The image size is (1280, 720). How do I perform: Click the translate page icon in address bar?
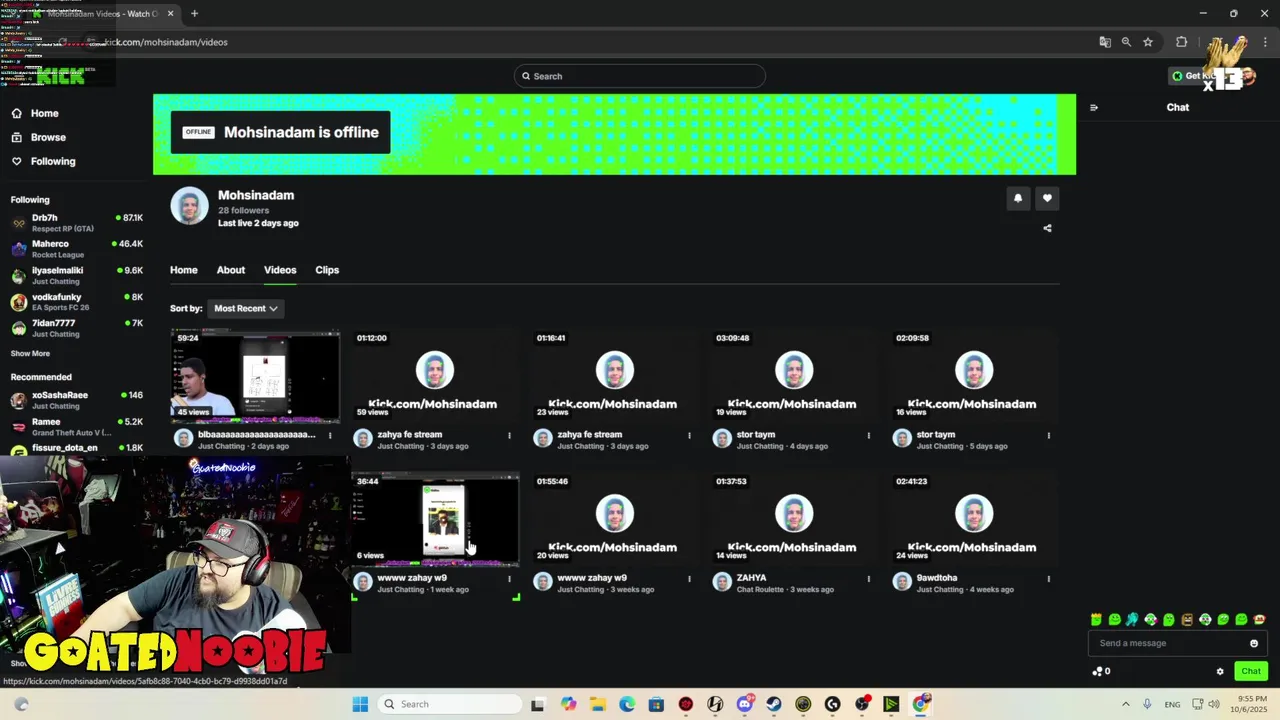(x=1105, y=42)
